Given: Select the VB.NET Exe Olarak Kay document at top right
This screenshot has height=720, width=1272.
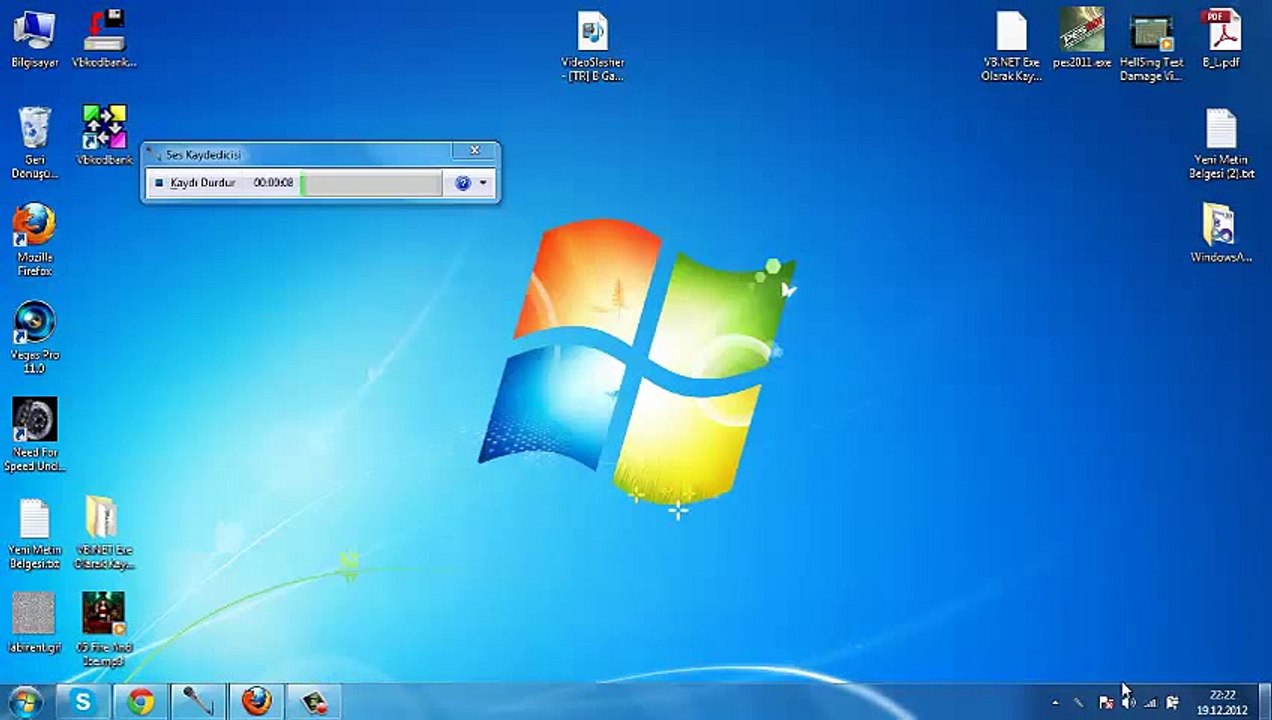Looking at the screenshot, I should [1011, 46].
